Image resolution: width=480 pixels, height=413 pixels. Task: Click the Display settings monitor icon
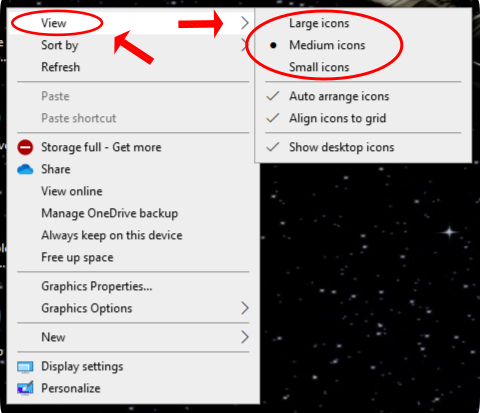click(25, 367)
